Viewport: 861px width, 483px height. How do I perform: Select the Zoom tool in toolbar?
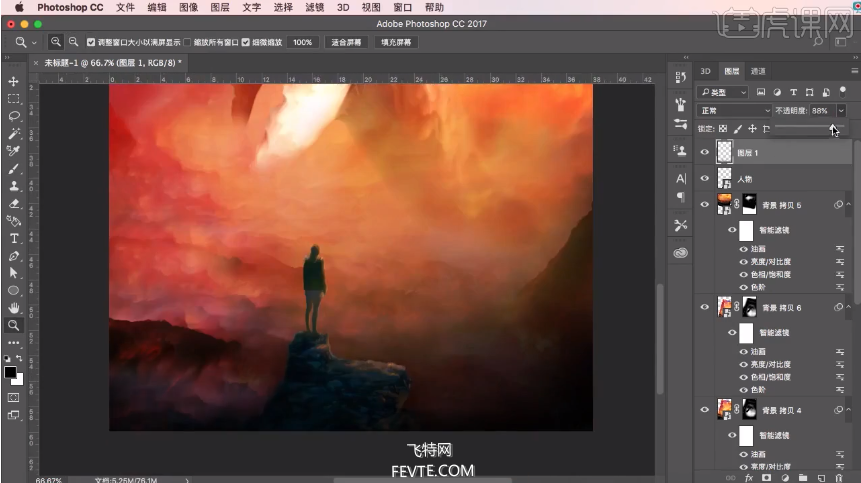coord(14,325)
